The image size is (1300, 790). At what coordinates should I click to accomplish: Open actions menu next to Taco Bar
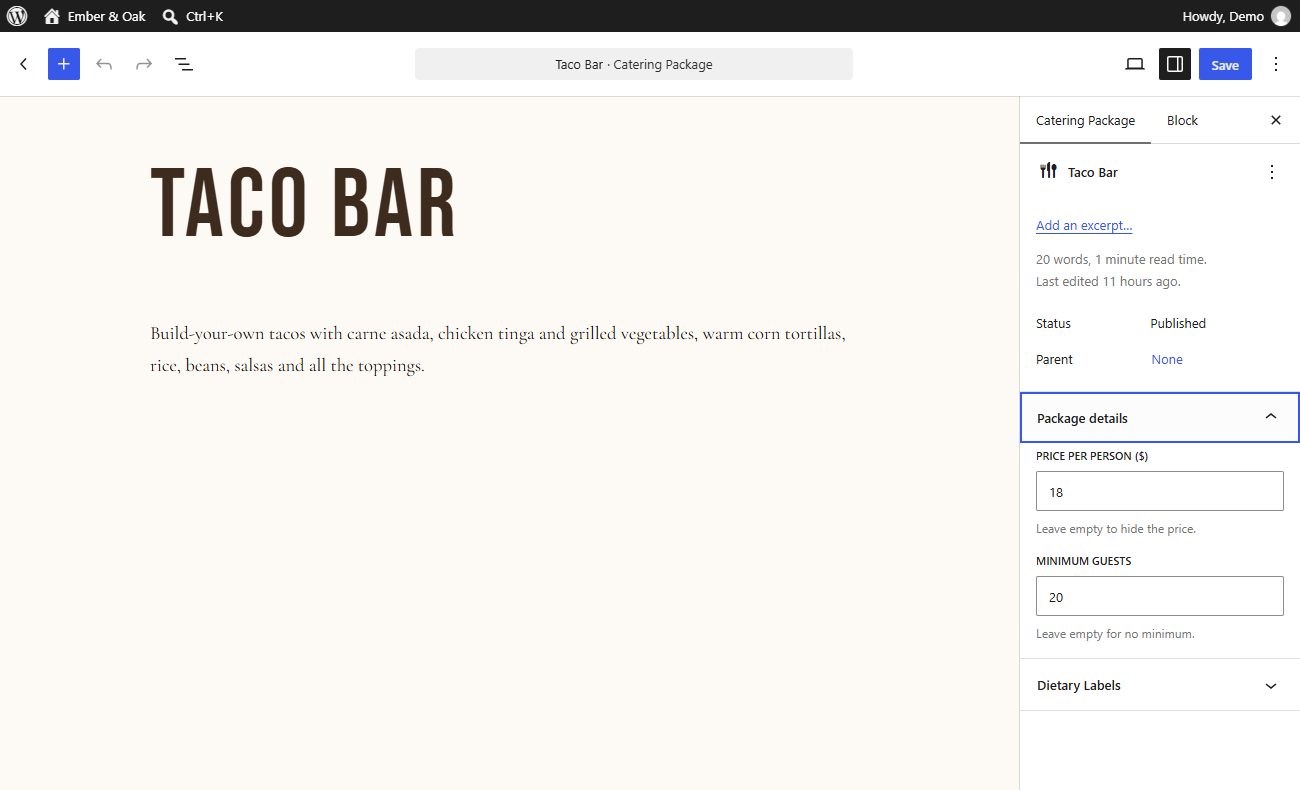tap(1272, 172)
